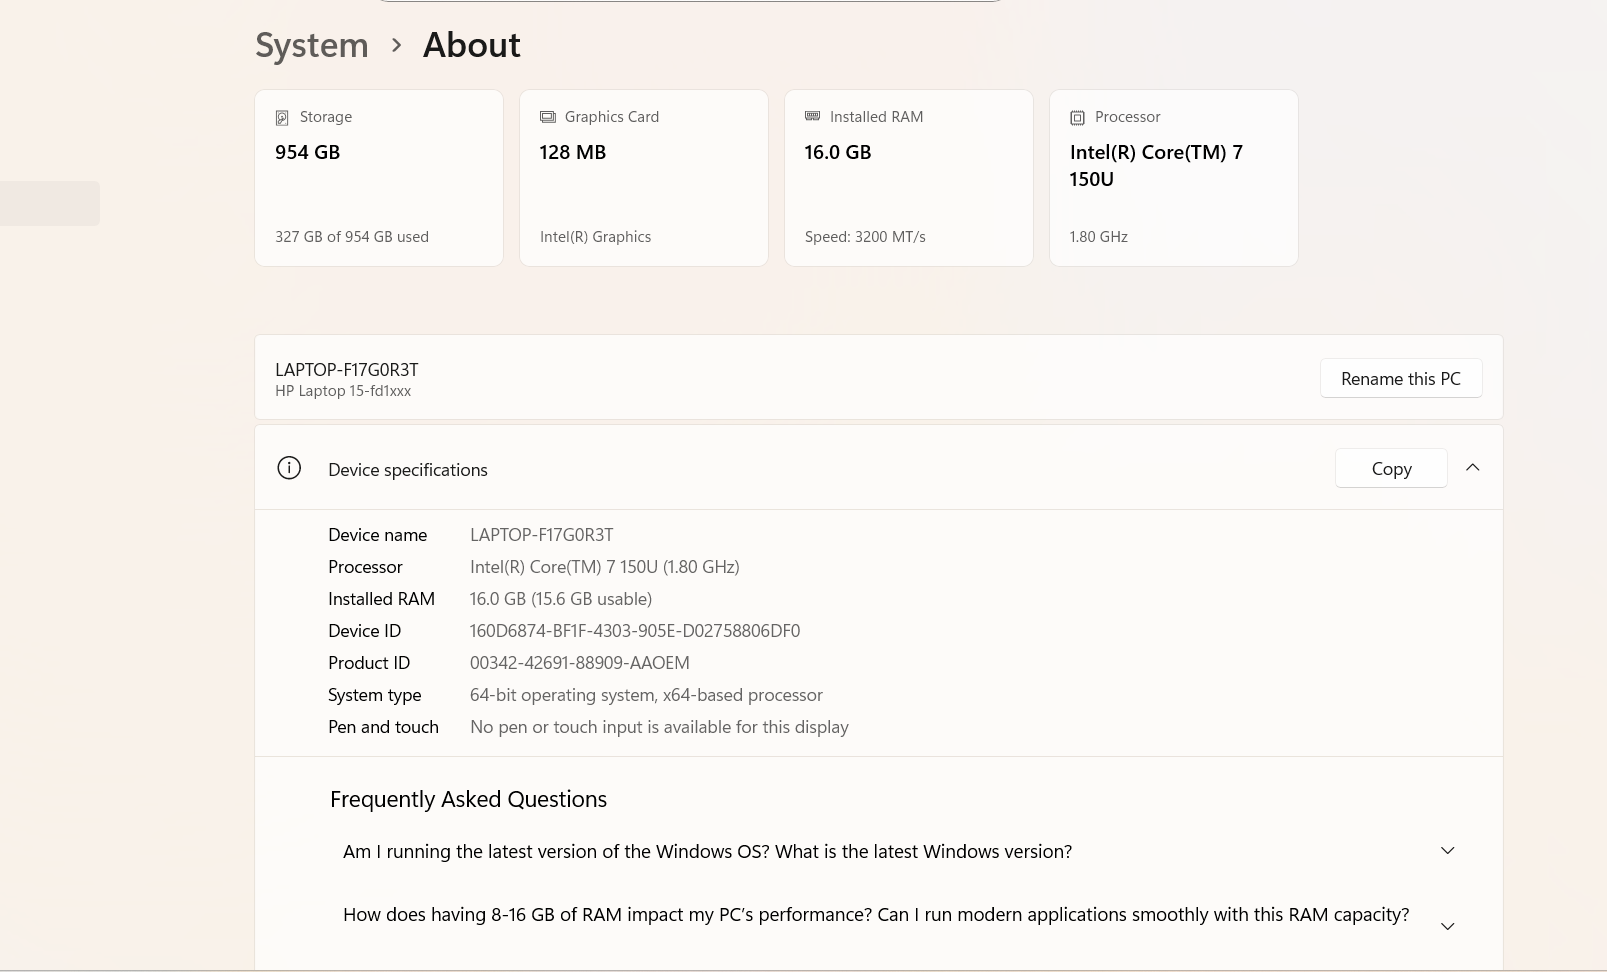This screenshot has width=1607, height=972.
Task: Go back to System via breadcrumb
Action: (x=312, y=45)
